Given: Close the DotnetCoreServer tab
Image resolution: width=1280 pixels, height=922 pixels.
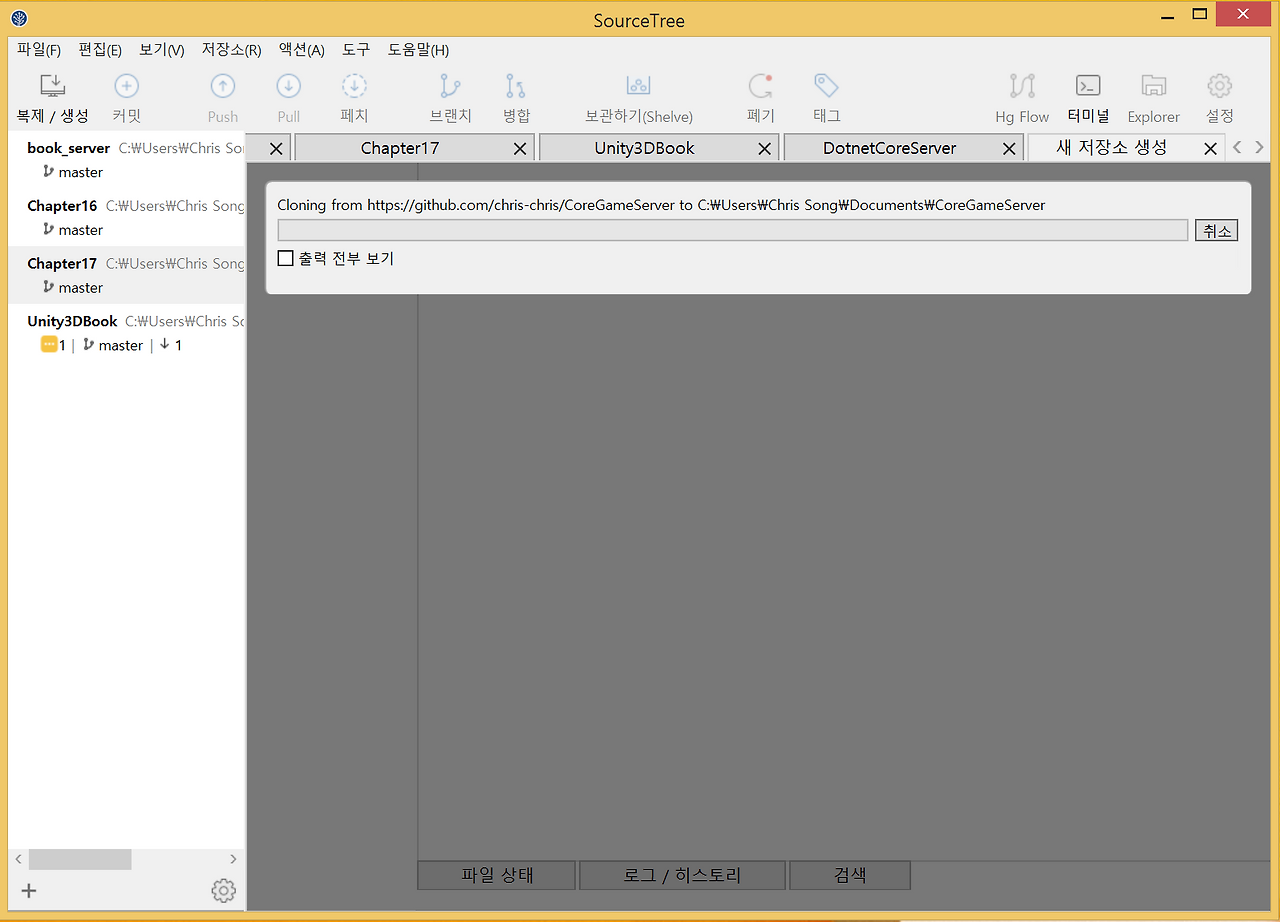Looking at the screenshot, I should pyautogui.click(x=1009, y=149).
